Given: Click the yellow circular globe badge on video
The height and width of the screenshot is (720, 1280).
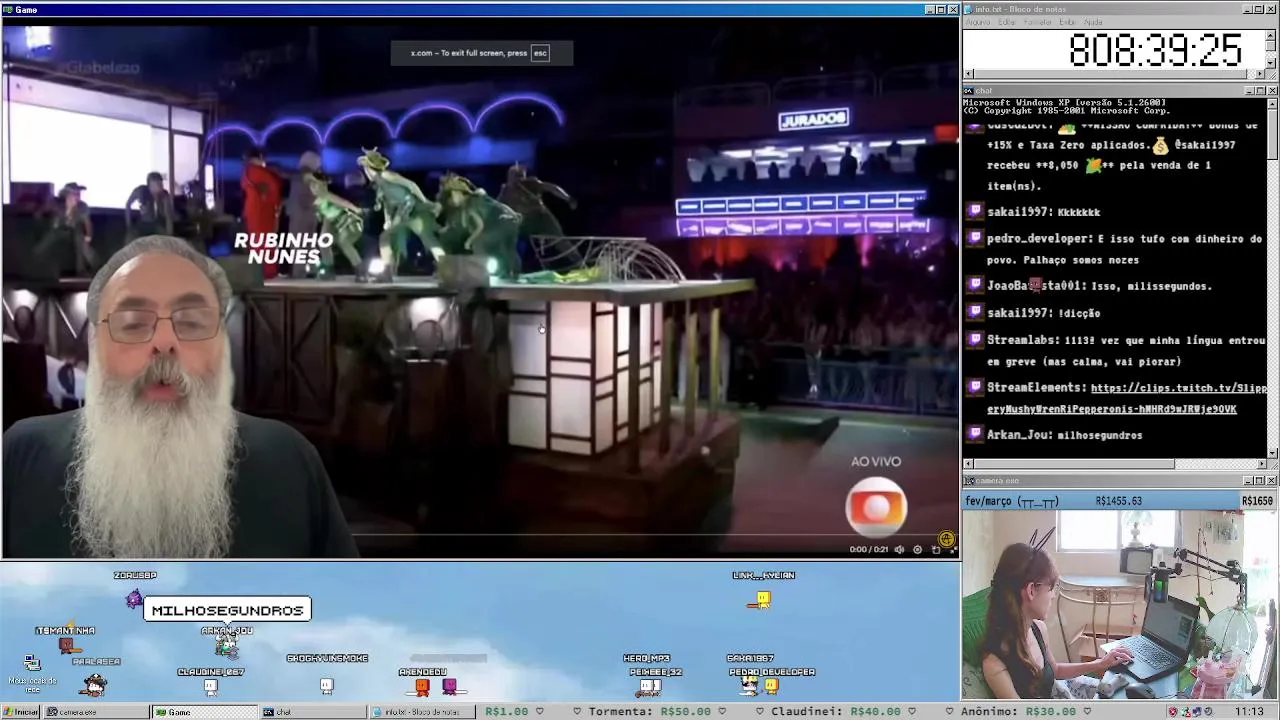Looking at the screenshot, I should (x=947, y=539).
